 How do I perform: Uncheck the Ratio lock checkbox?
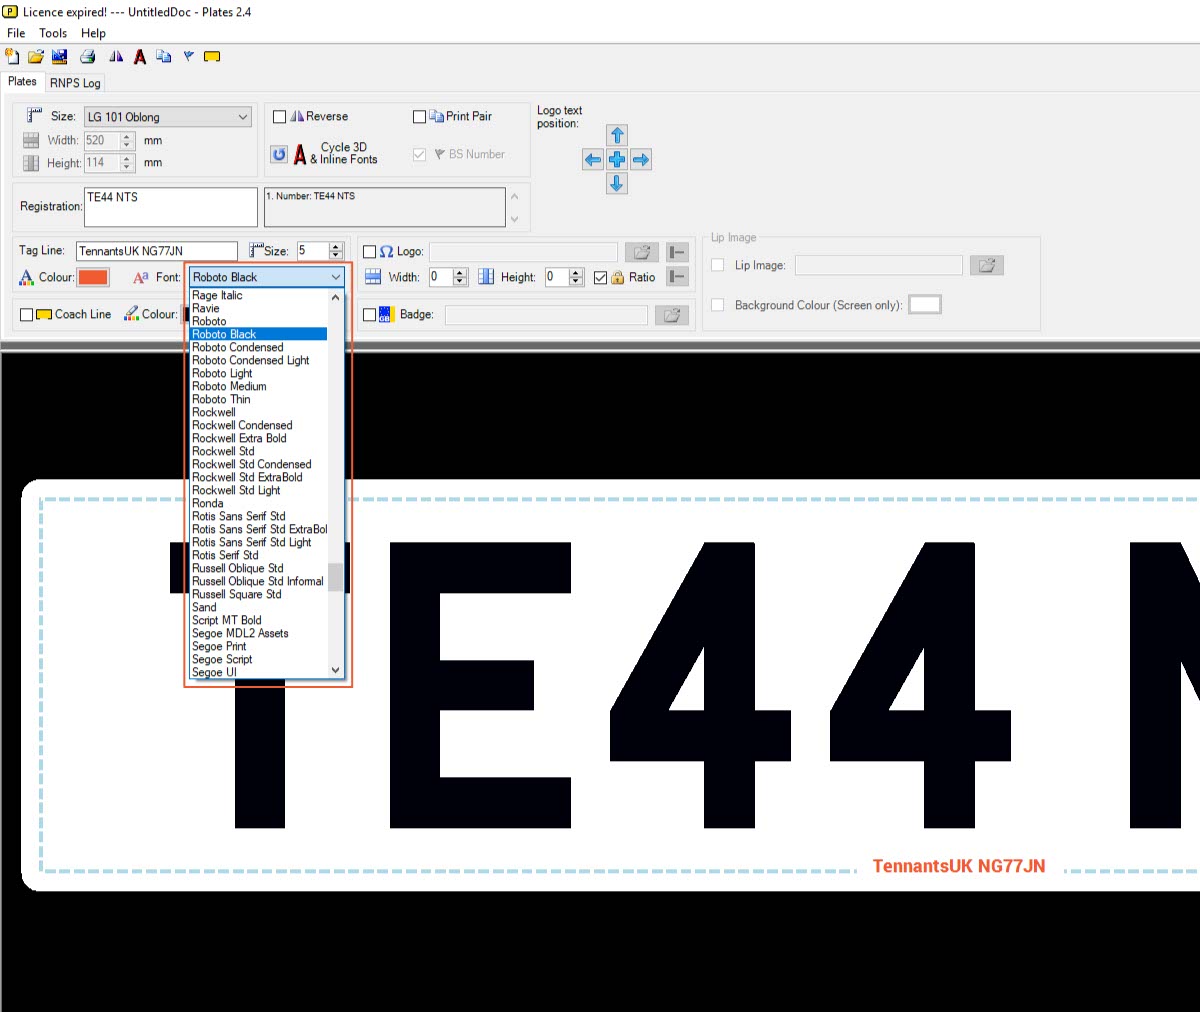point(600,278)
